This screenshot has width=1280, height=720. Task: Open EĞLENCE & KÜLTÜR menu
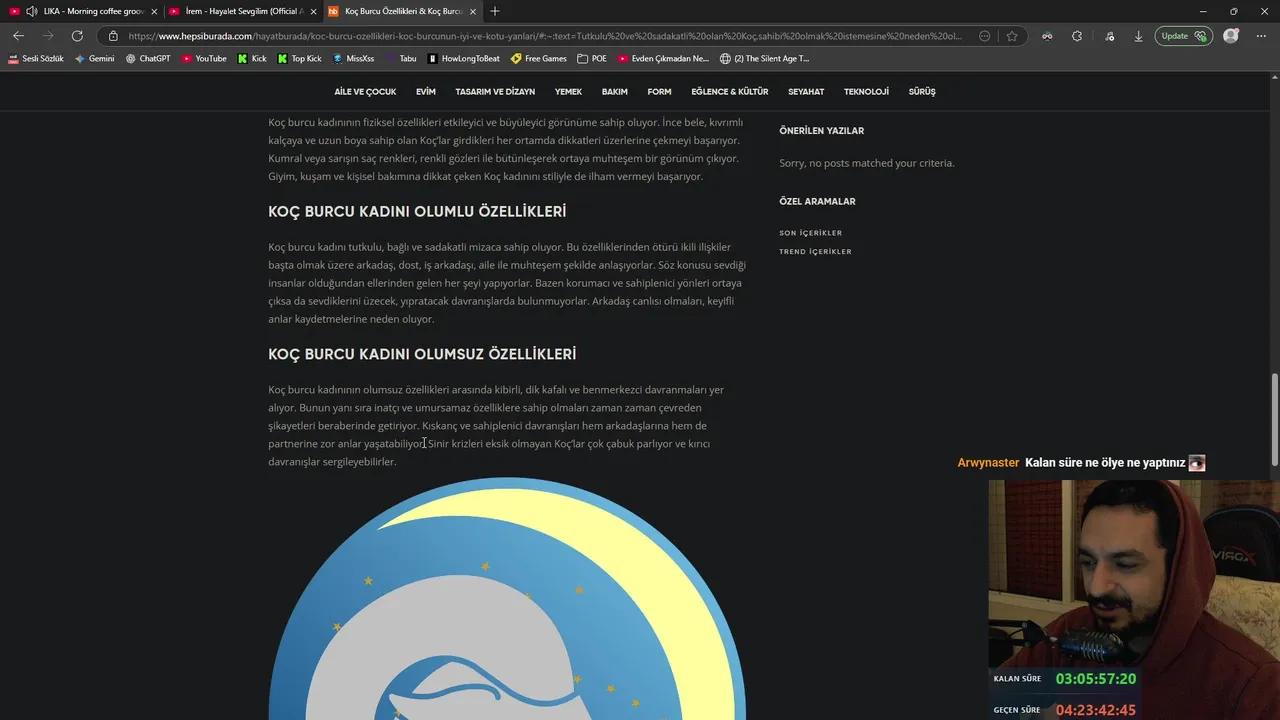click(730, 92)
